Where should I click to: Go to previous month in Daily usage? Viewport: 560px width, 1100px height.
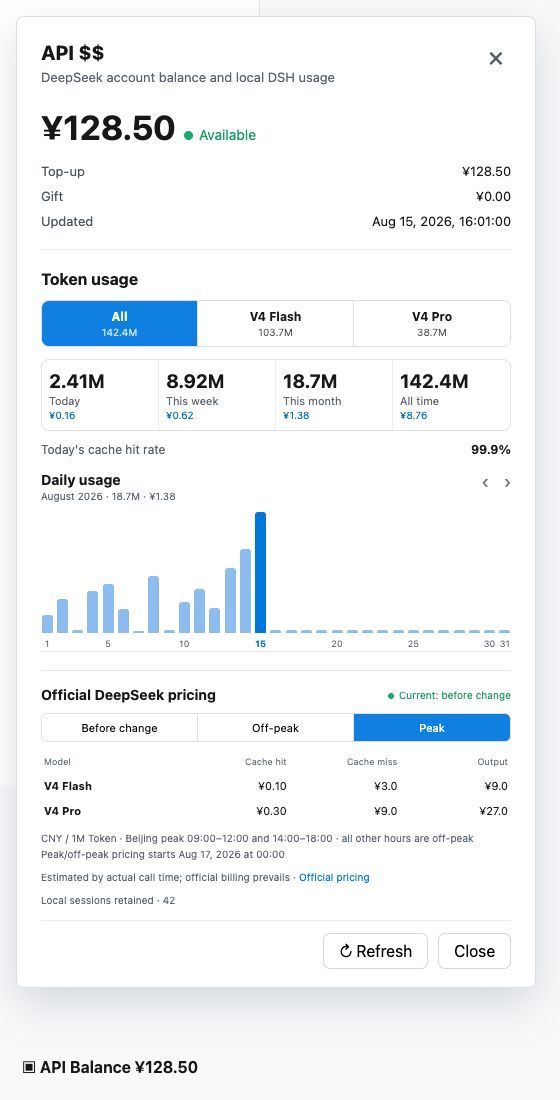(485, 483)
